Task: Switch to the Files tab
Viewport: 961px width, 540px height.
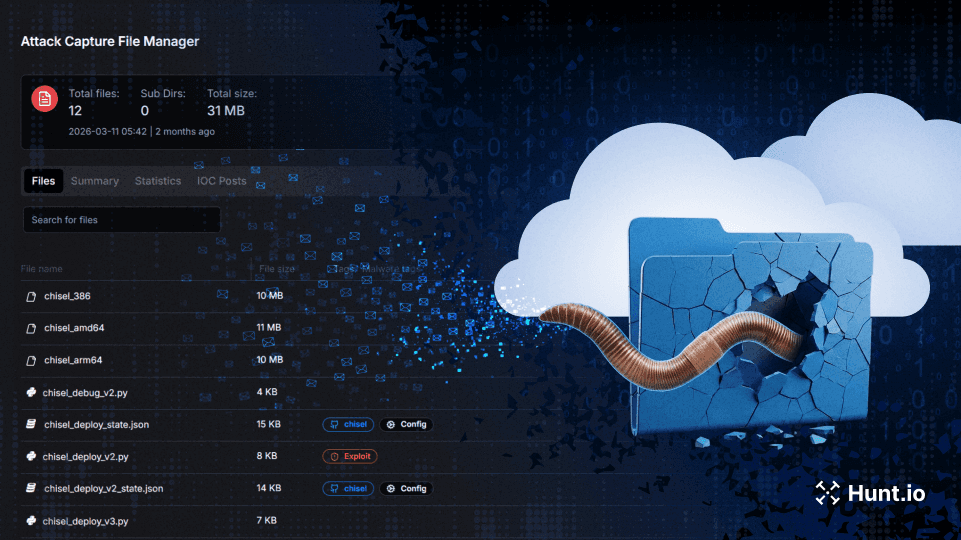Action: pos(44,181)
